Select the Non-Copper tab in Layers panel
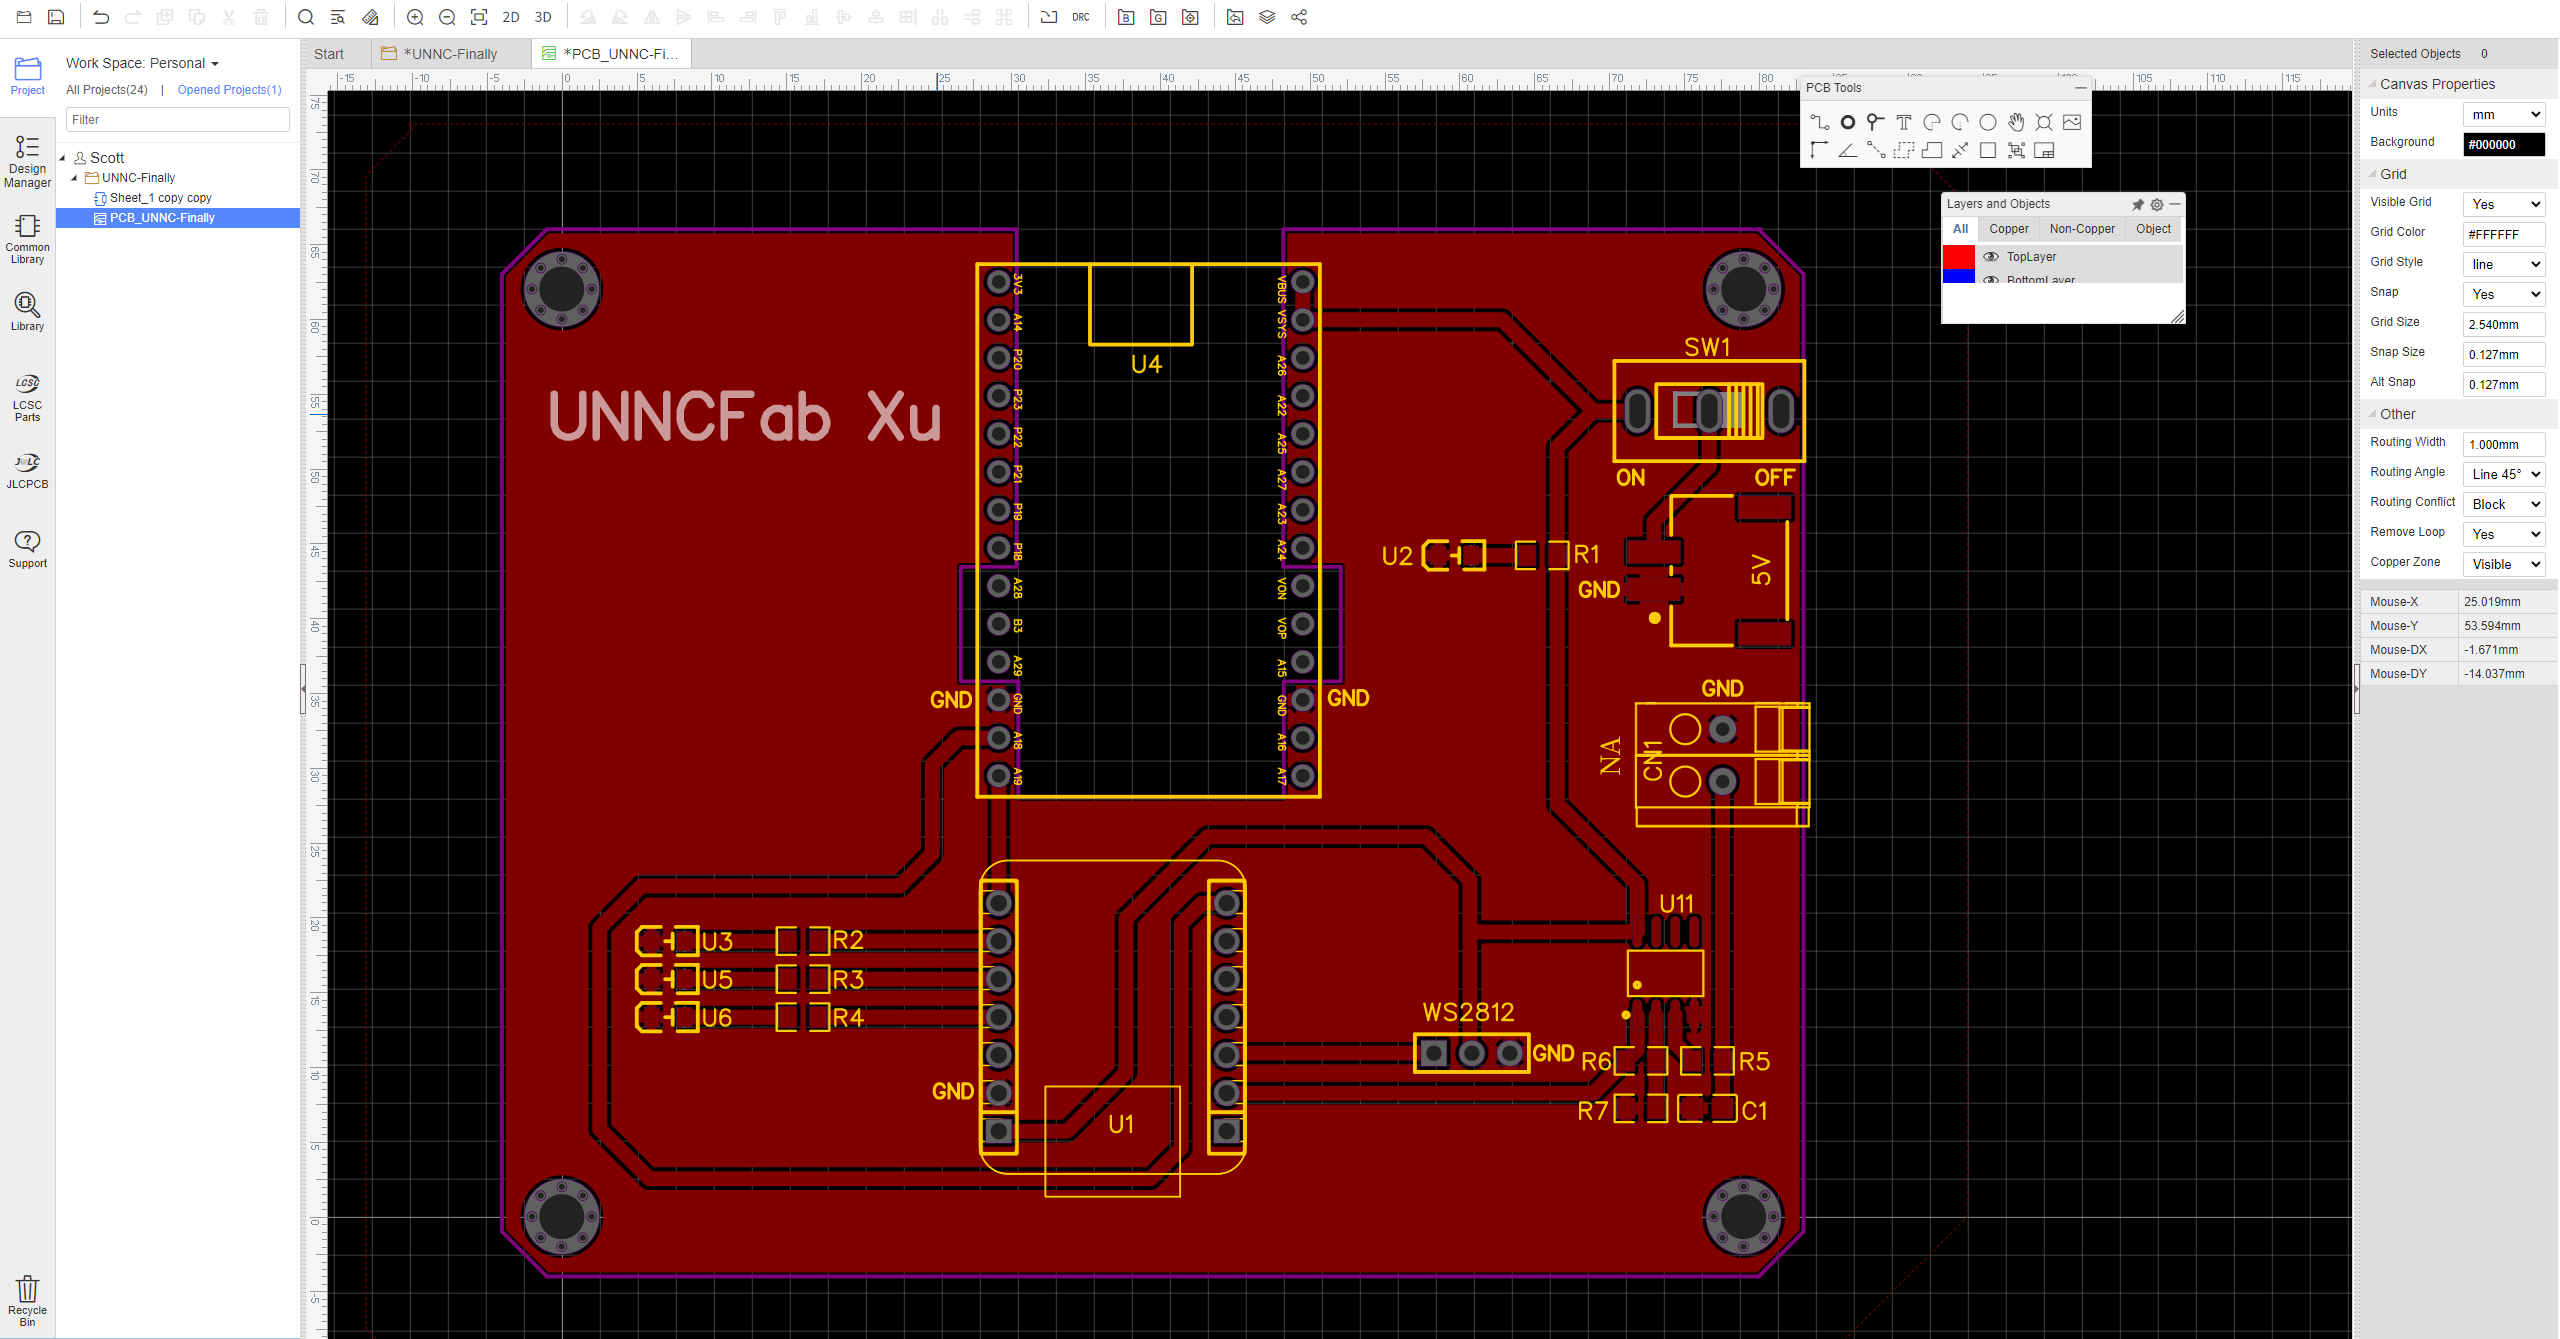Screen dimensions: 2560x1339 pos(2082,229)
